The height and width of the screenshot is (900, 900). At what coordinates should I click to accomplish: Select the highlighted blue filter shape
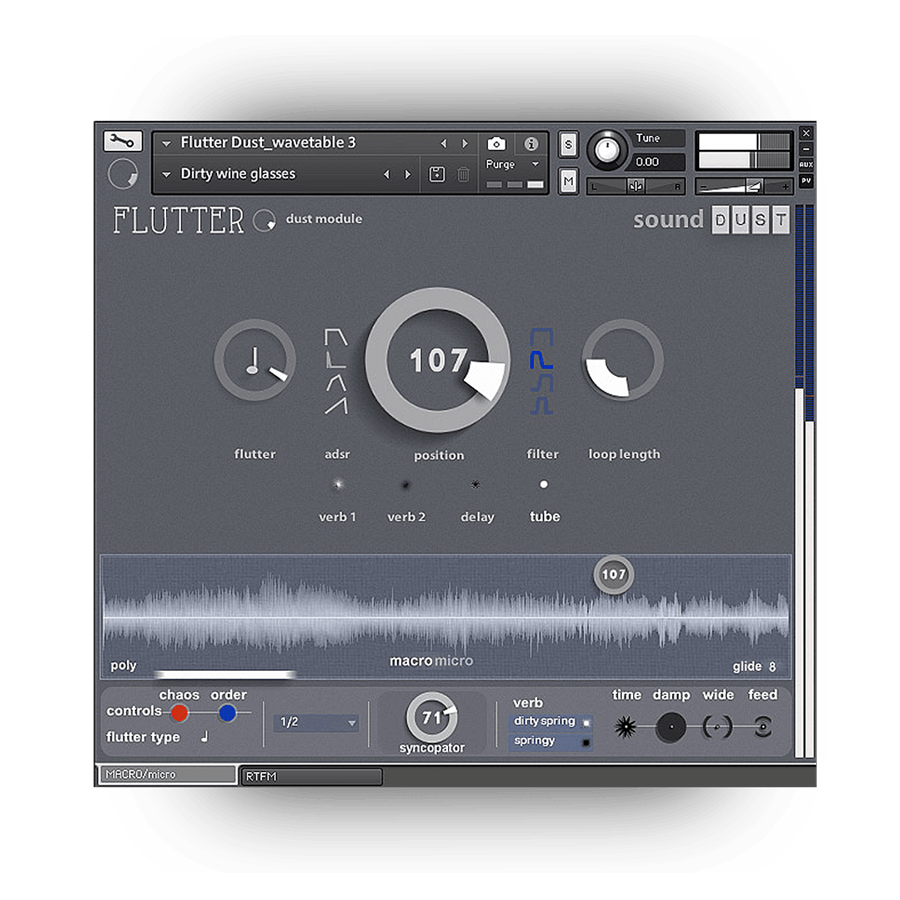coord(542,360)
